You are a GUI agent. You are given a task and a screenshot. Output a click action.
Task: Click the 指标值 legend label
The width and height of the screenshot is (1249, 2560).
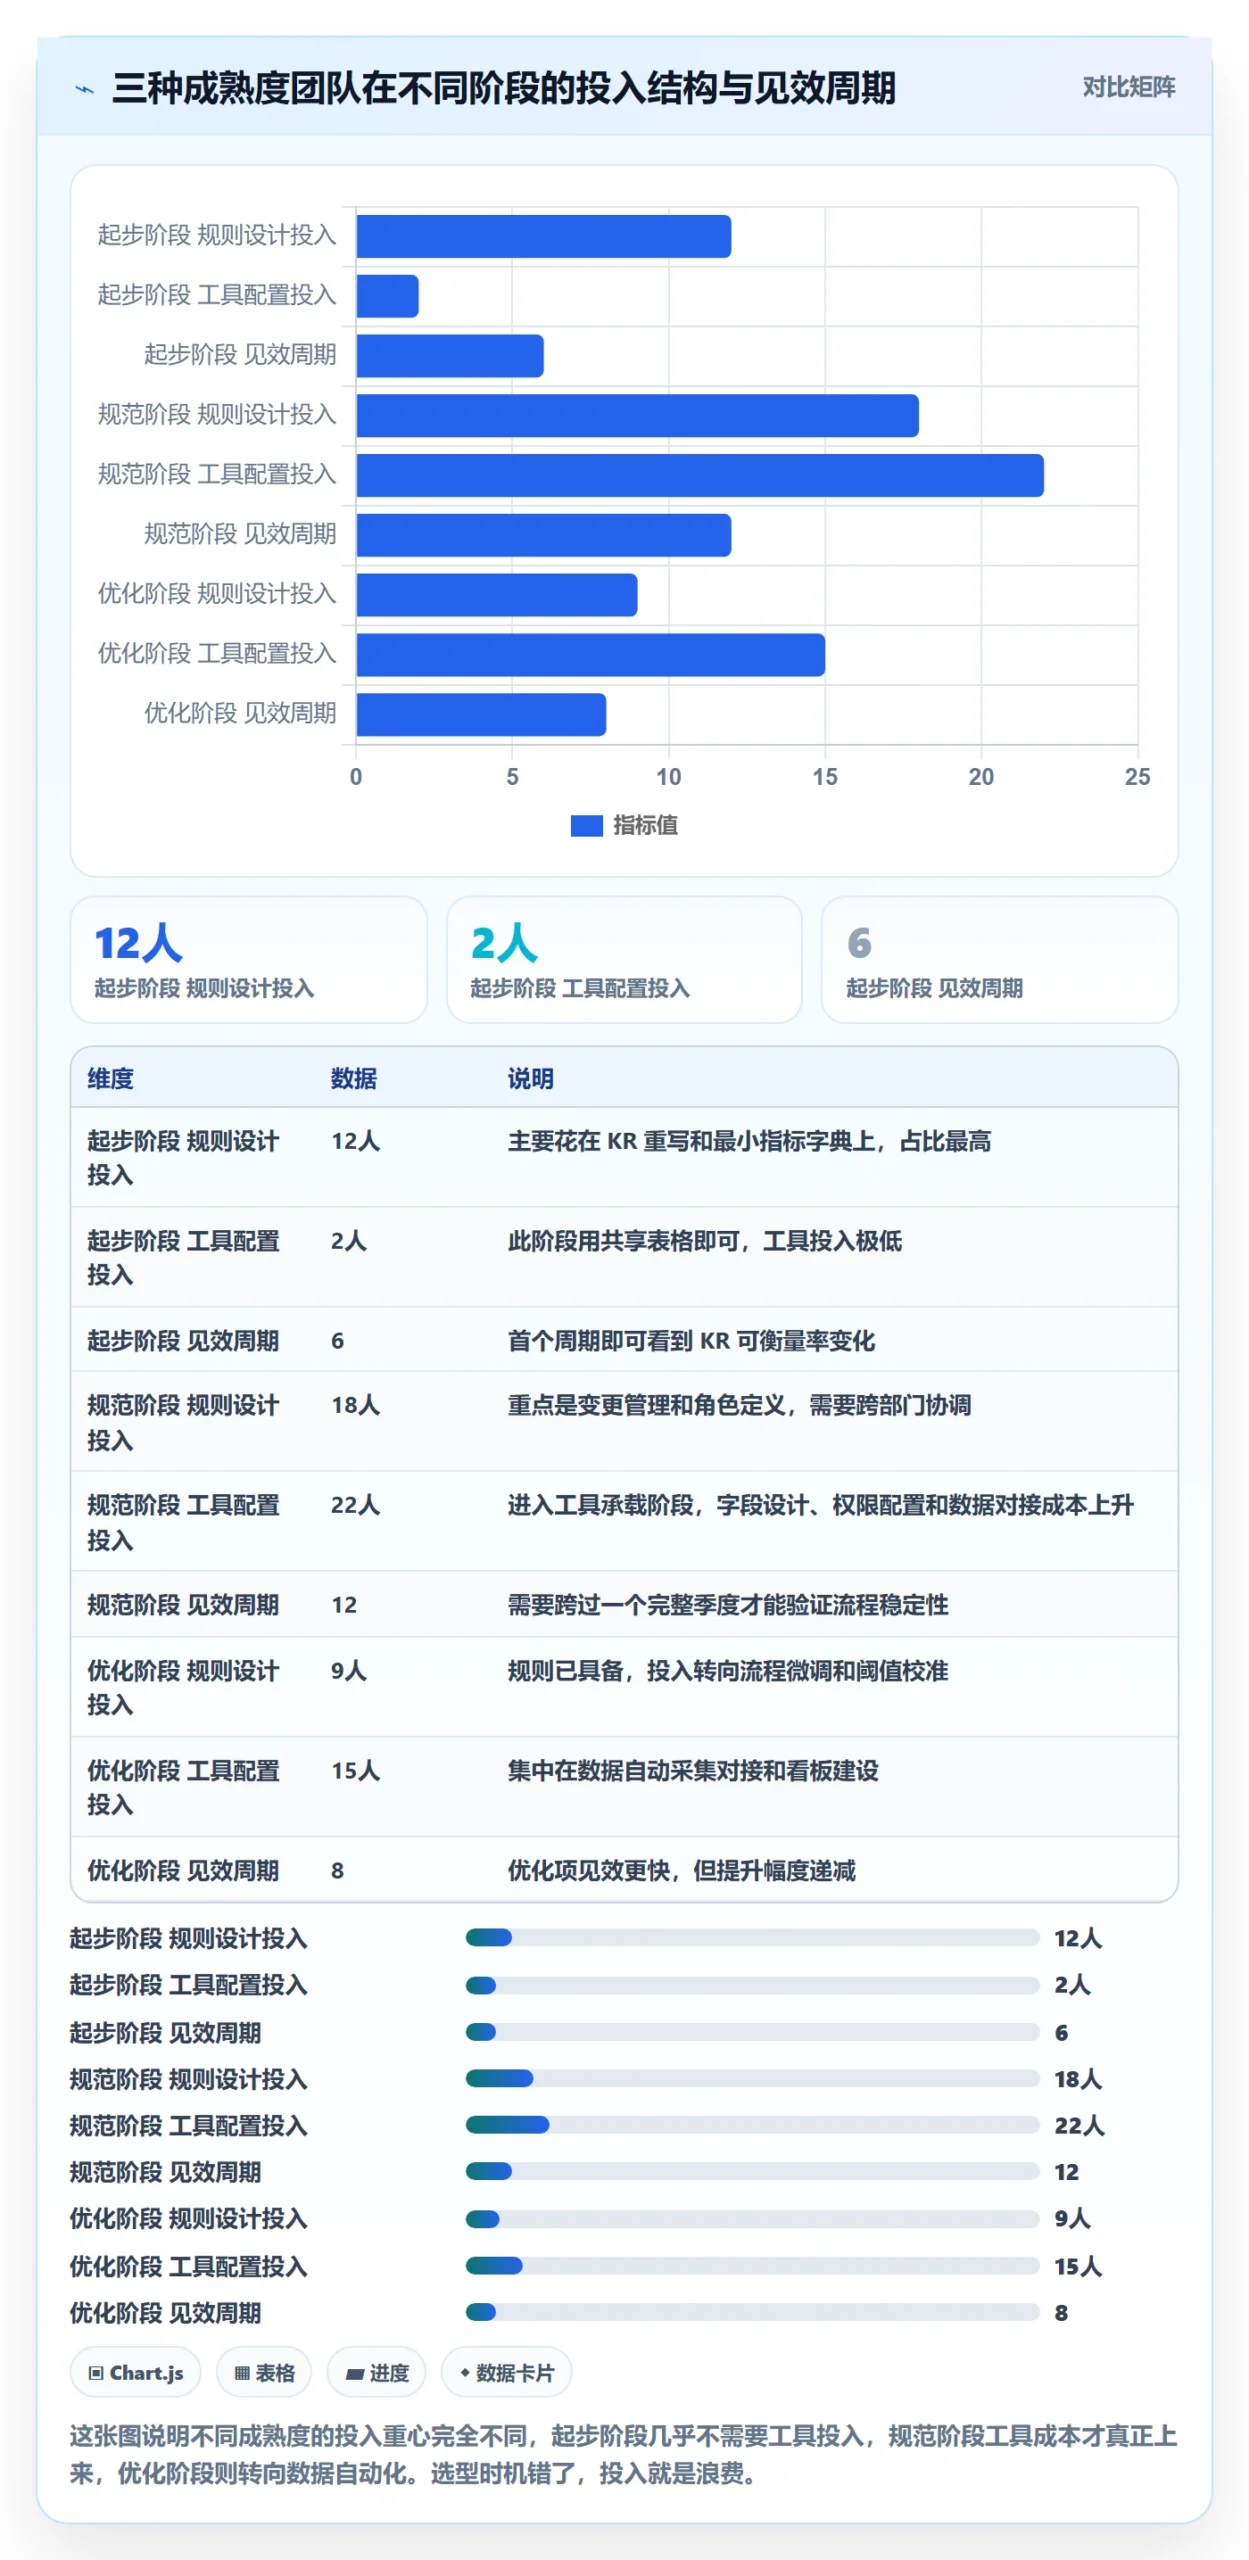pos(645,825)
